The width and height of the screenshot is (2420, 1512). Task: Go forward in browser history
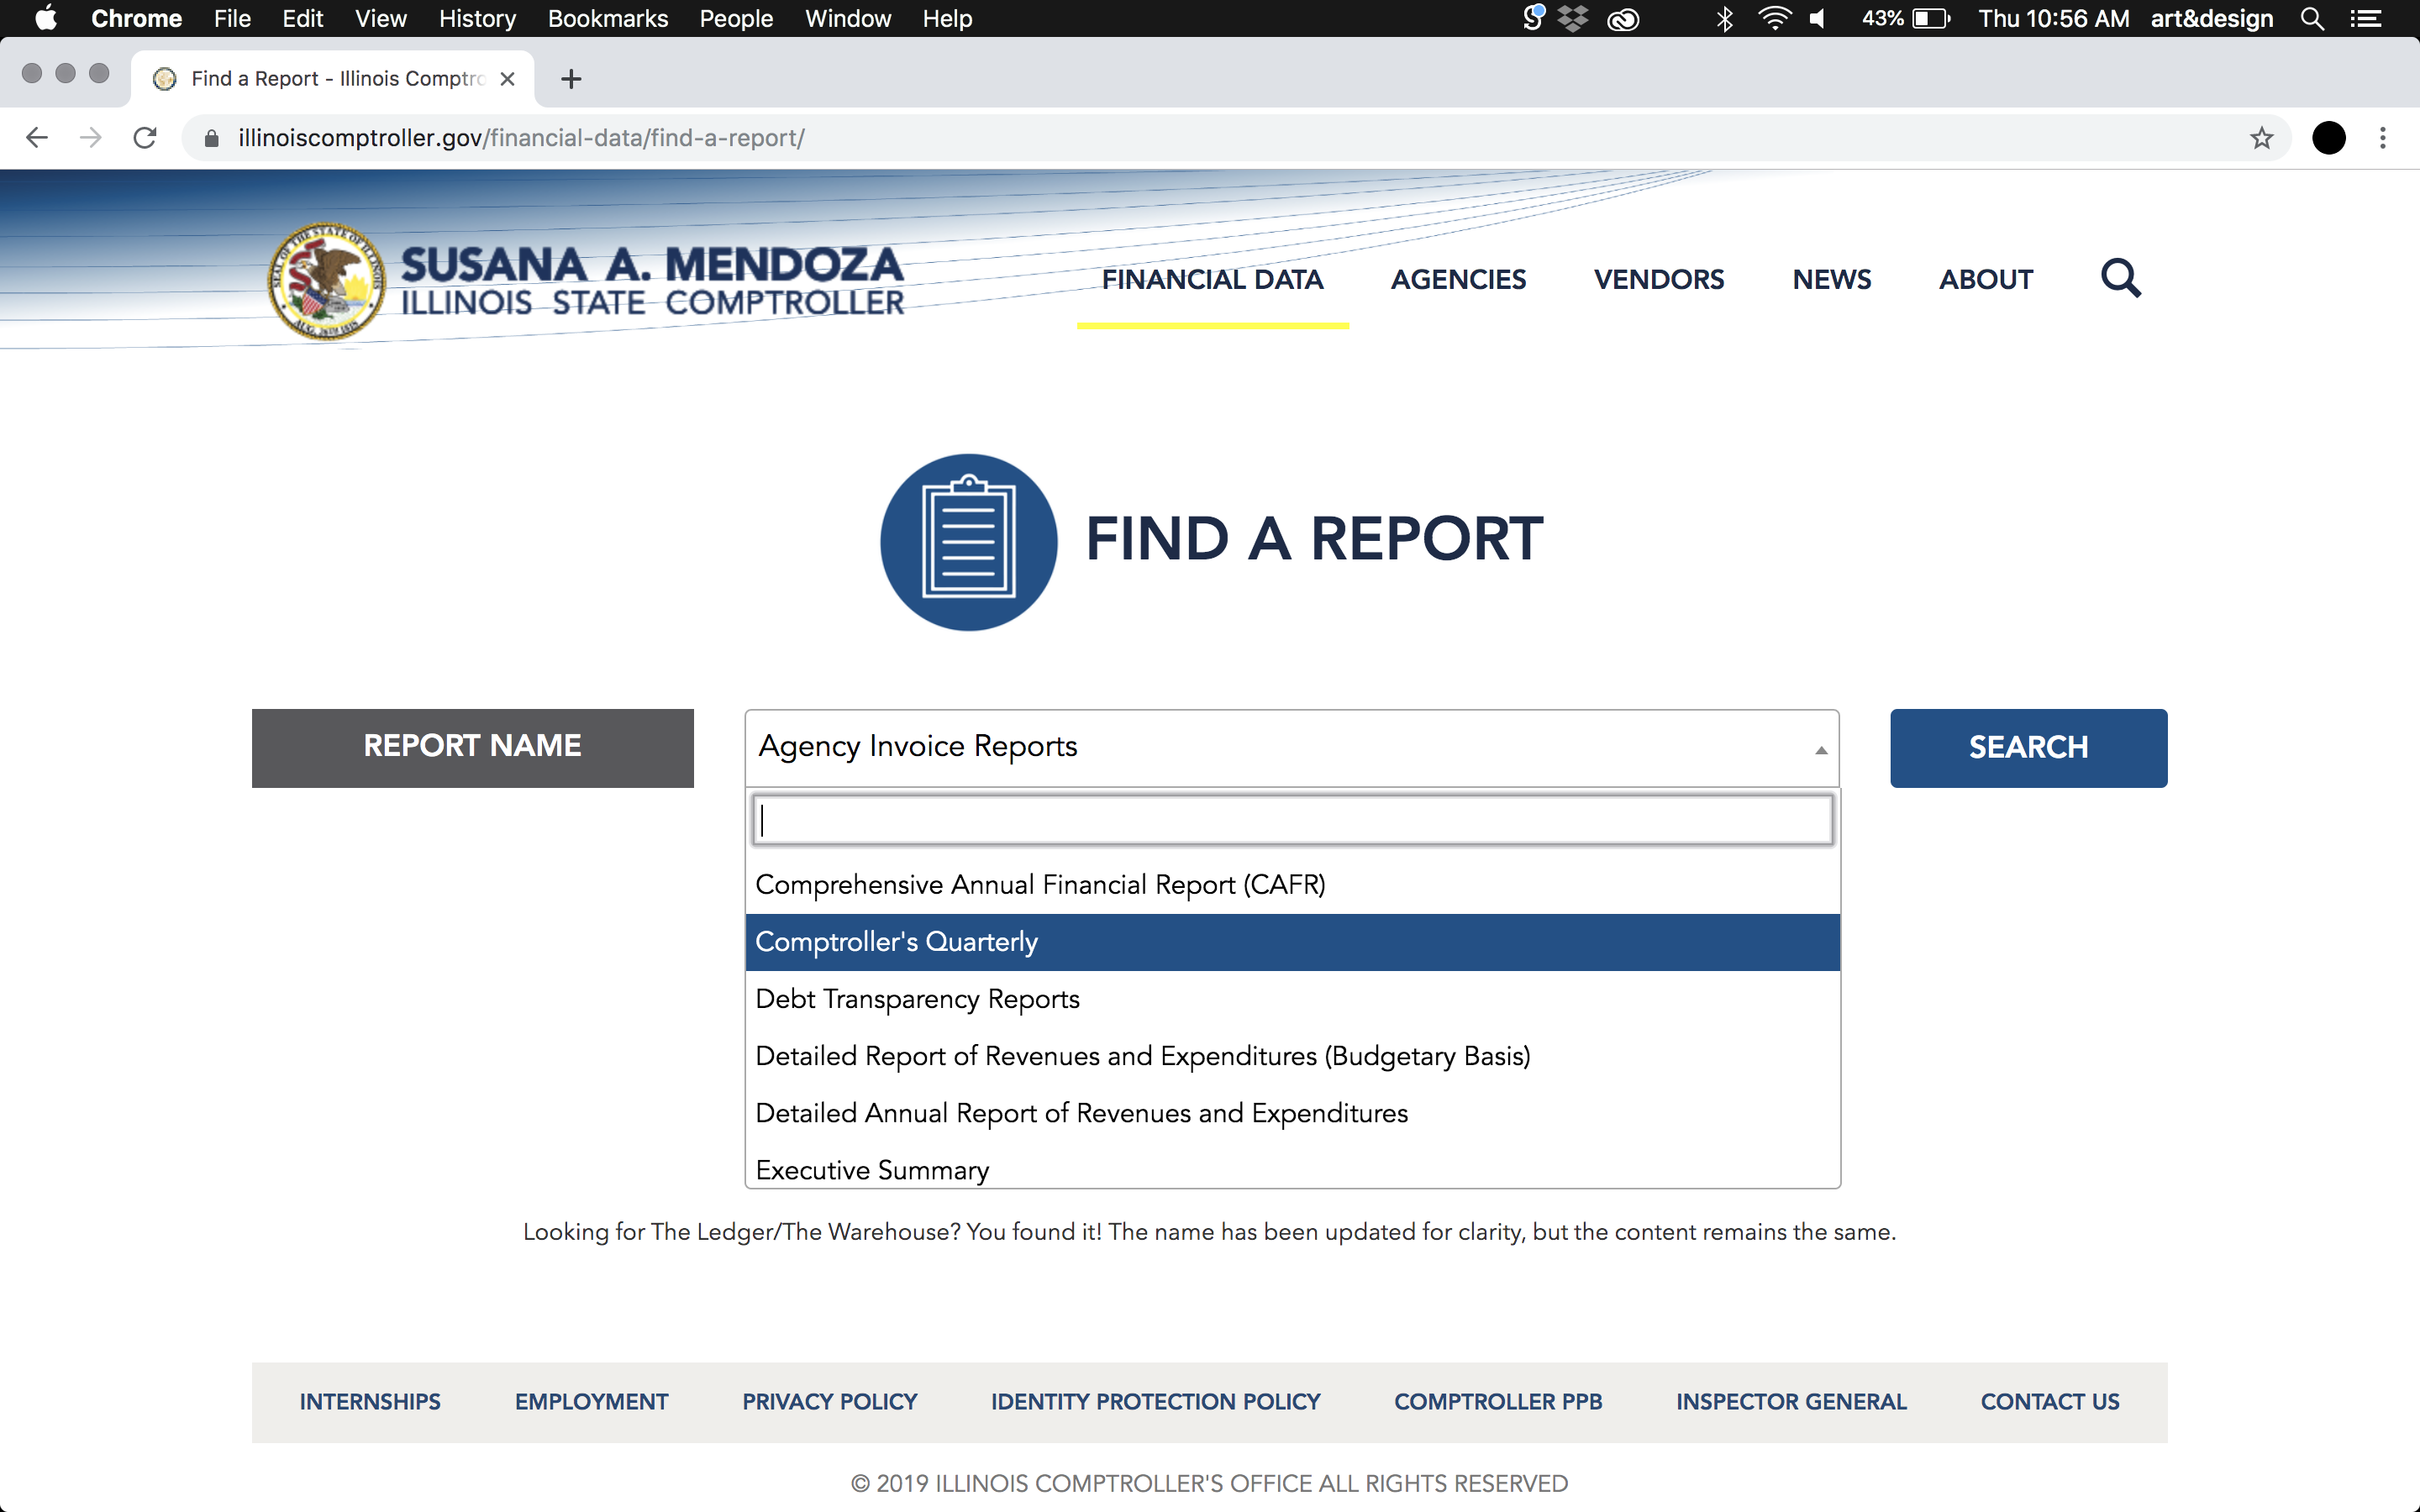click(91, 138)
